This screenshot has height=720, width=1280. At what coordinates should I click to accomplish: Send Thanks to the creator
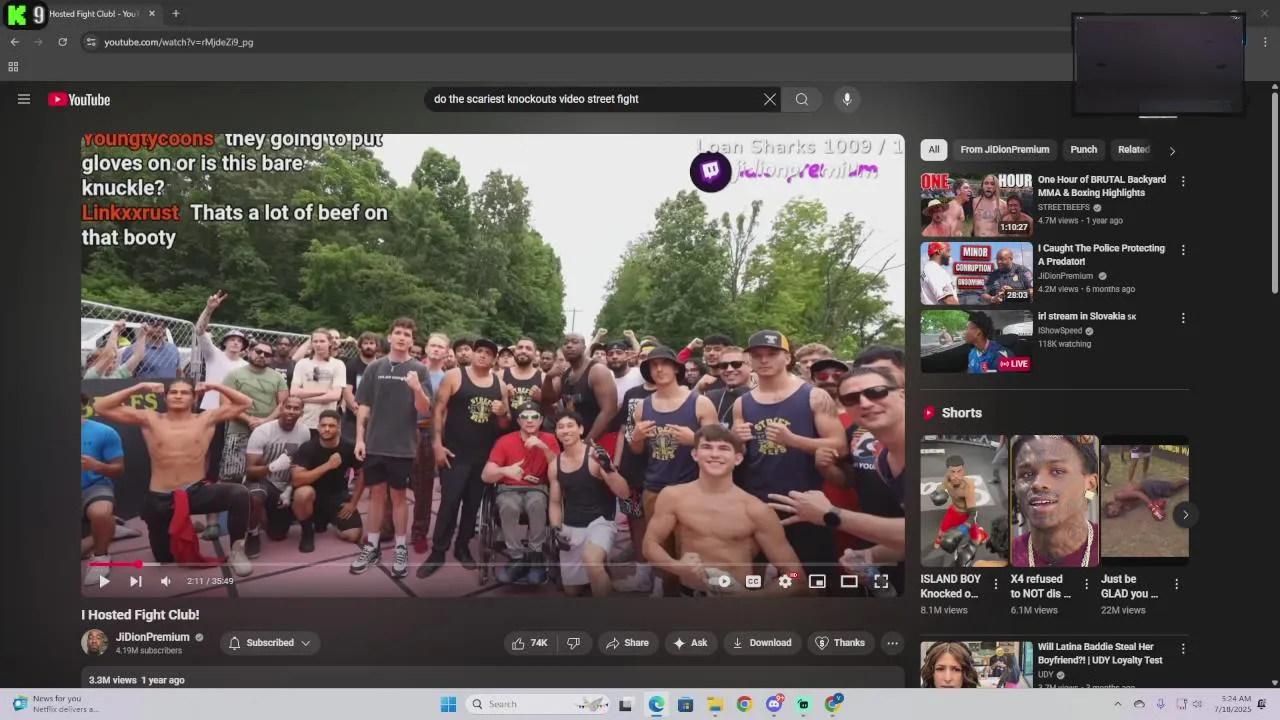pyautogui.click(x=840, y=643)
